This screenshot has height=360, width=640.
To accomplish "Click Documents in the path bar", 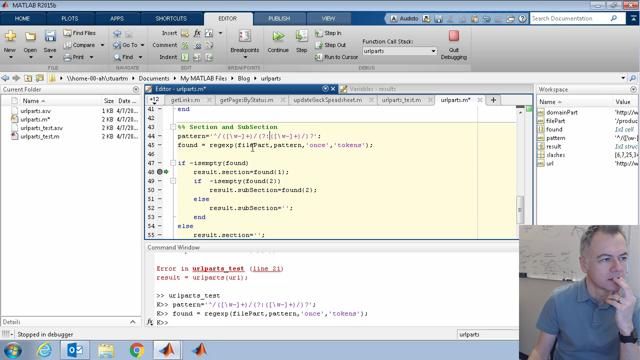I will (x=154, y=78).
